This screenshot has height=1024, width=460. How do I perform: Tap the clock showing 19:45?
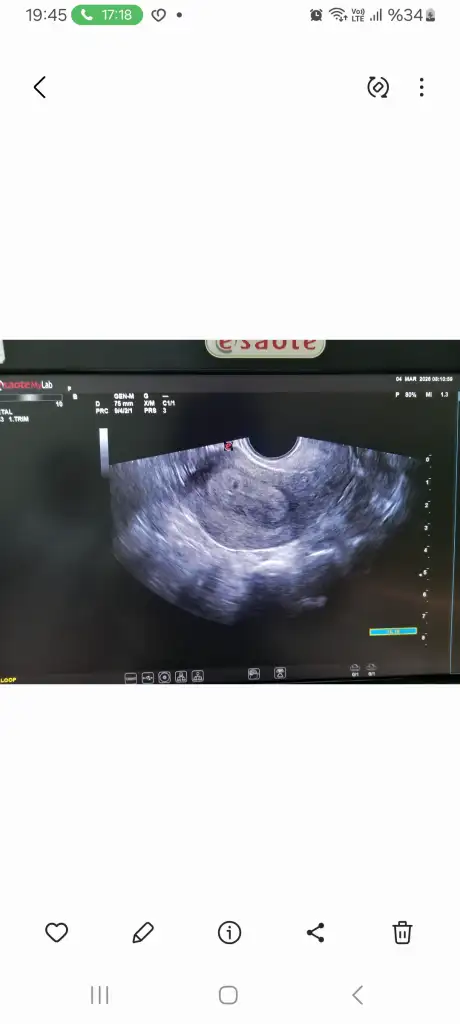46,15
